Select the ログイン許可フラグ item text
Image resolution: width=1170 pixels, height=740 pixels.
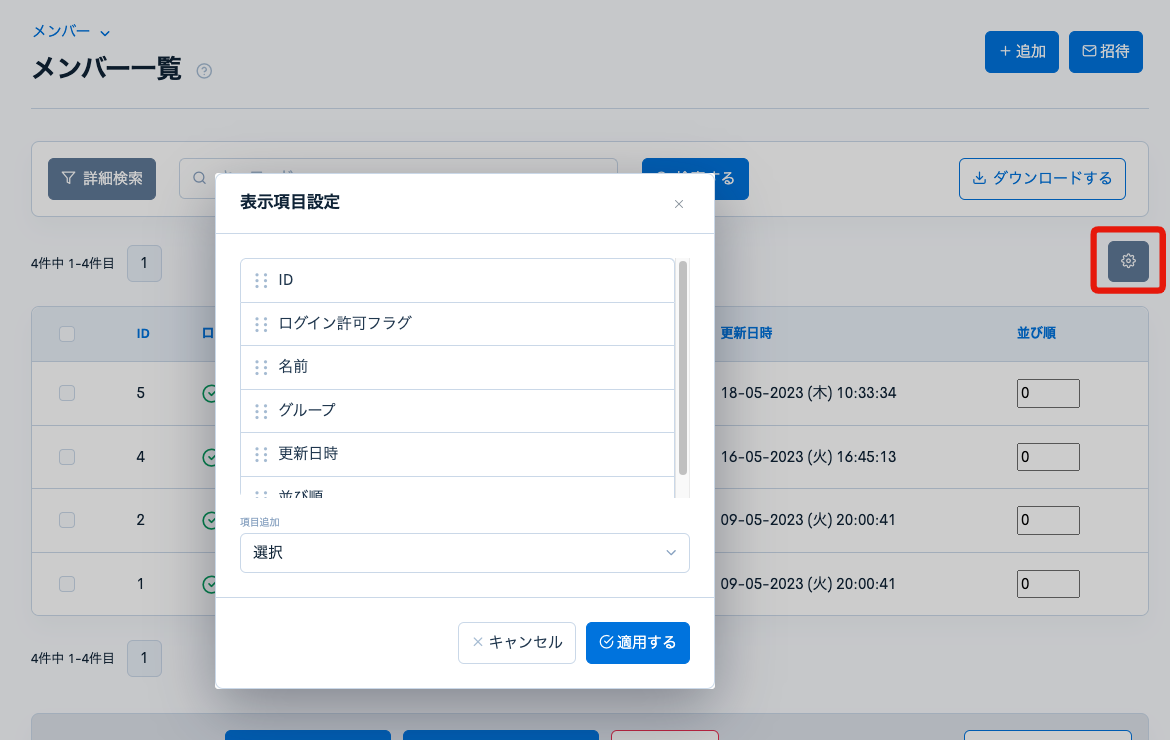coord(345,323)
